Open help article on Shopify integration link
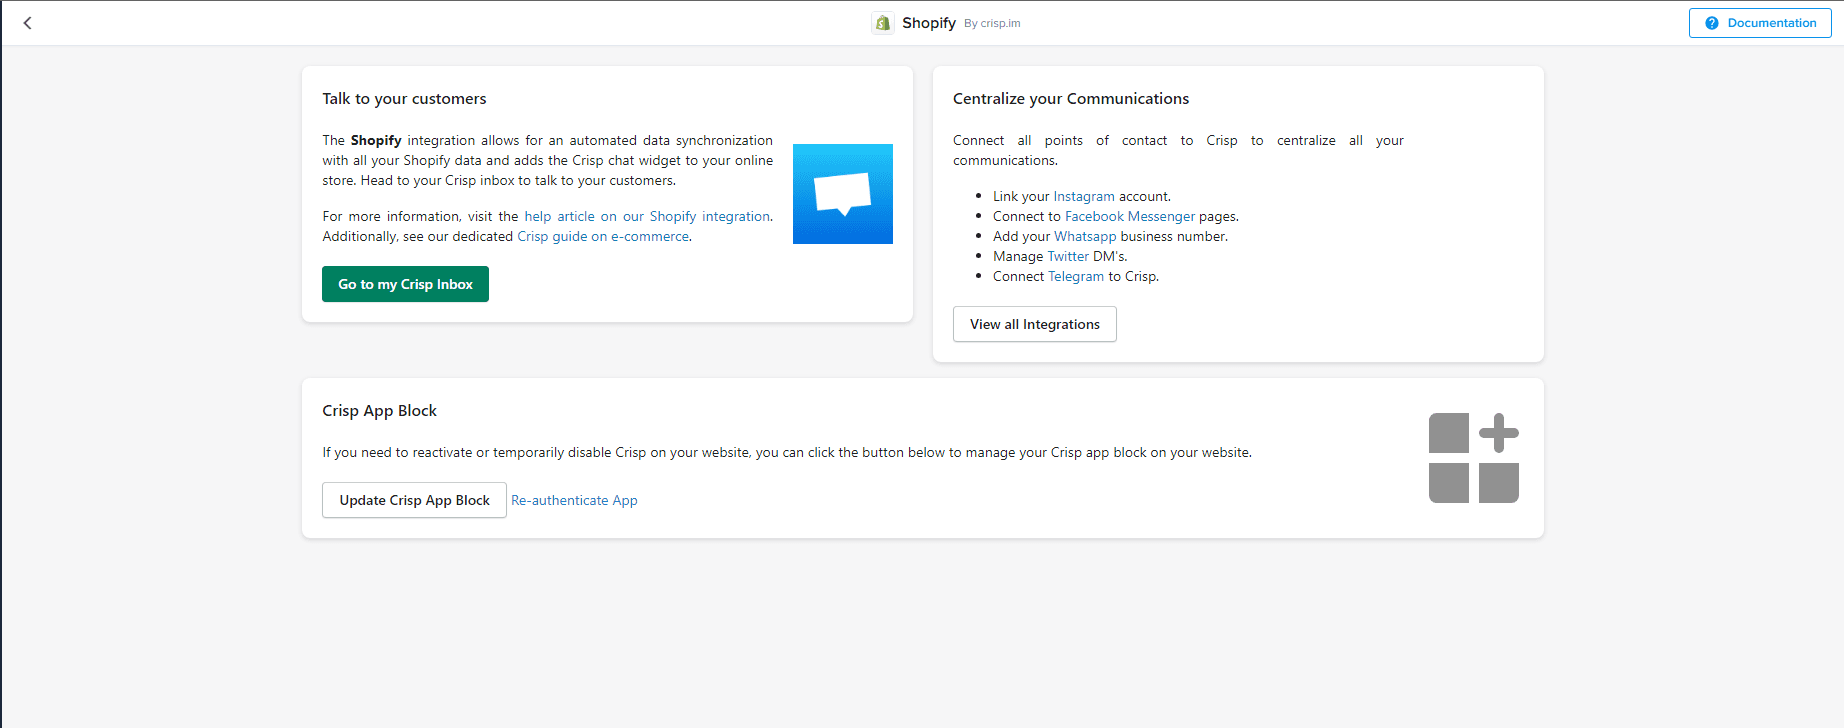Viewport: 1844px width, 728px height. click(647, 216)
